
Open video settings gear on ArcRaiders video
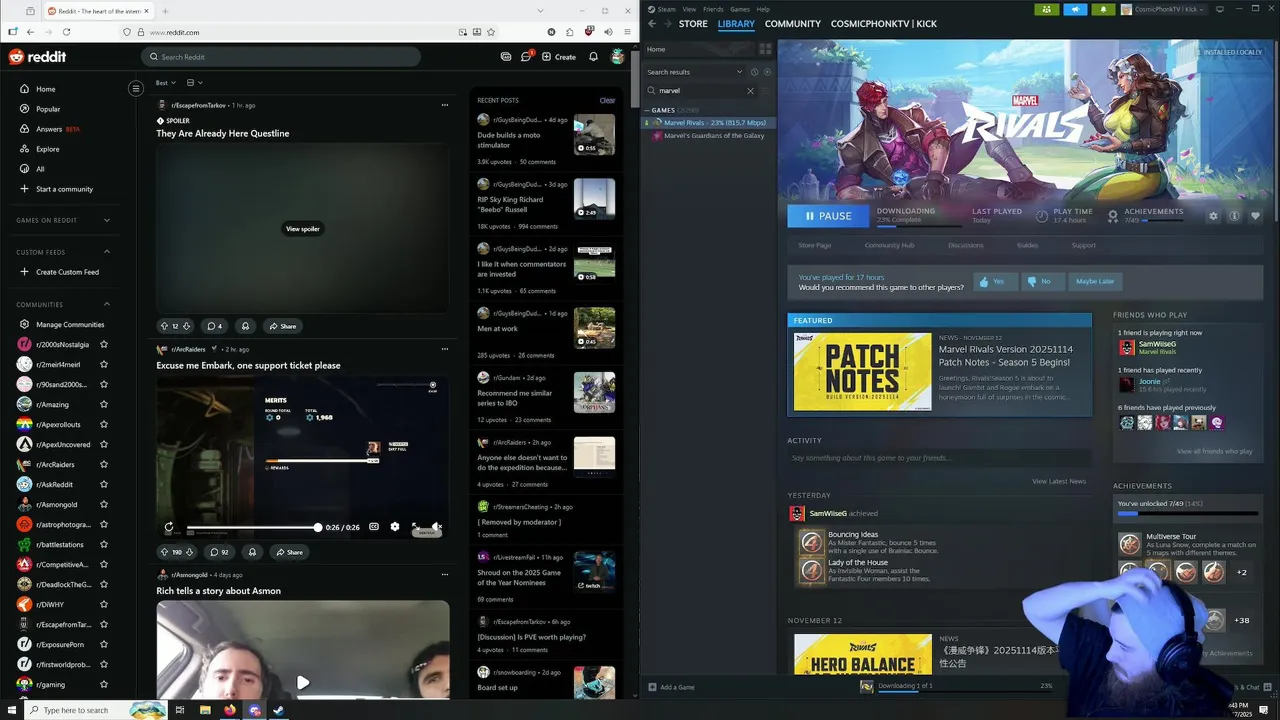click(x=395, y=527)
